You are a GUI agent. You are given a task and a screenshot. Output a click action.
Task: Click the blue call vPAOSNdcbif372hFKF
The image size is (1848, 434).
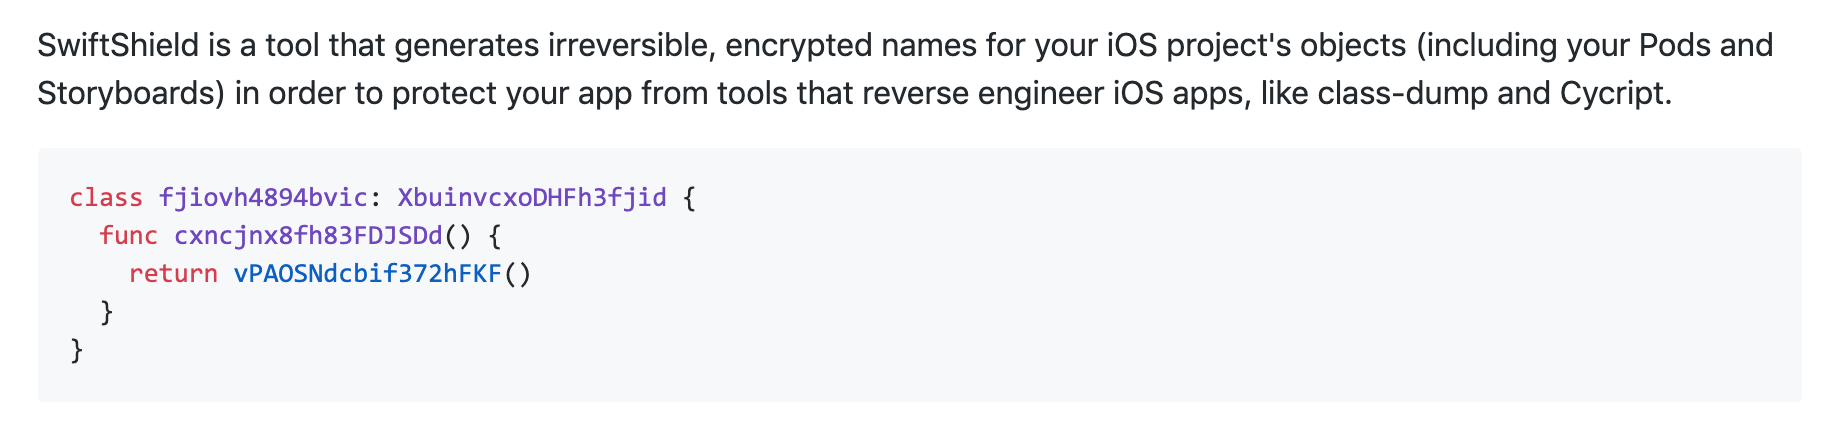pos(367,274)
